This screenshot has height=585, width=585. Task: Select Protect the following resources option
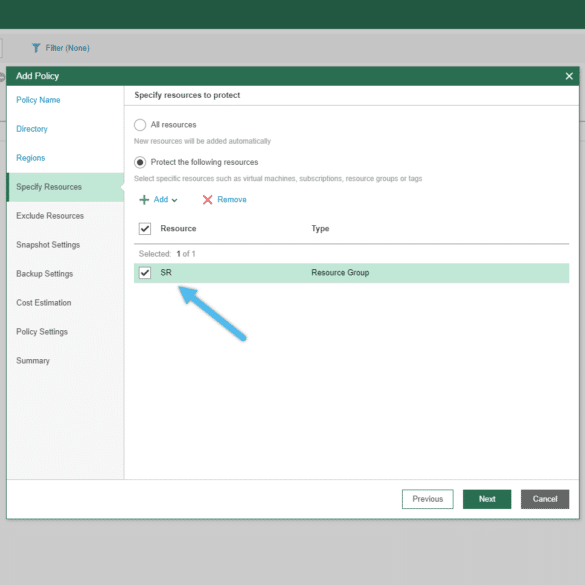(x=140, y=162)
